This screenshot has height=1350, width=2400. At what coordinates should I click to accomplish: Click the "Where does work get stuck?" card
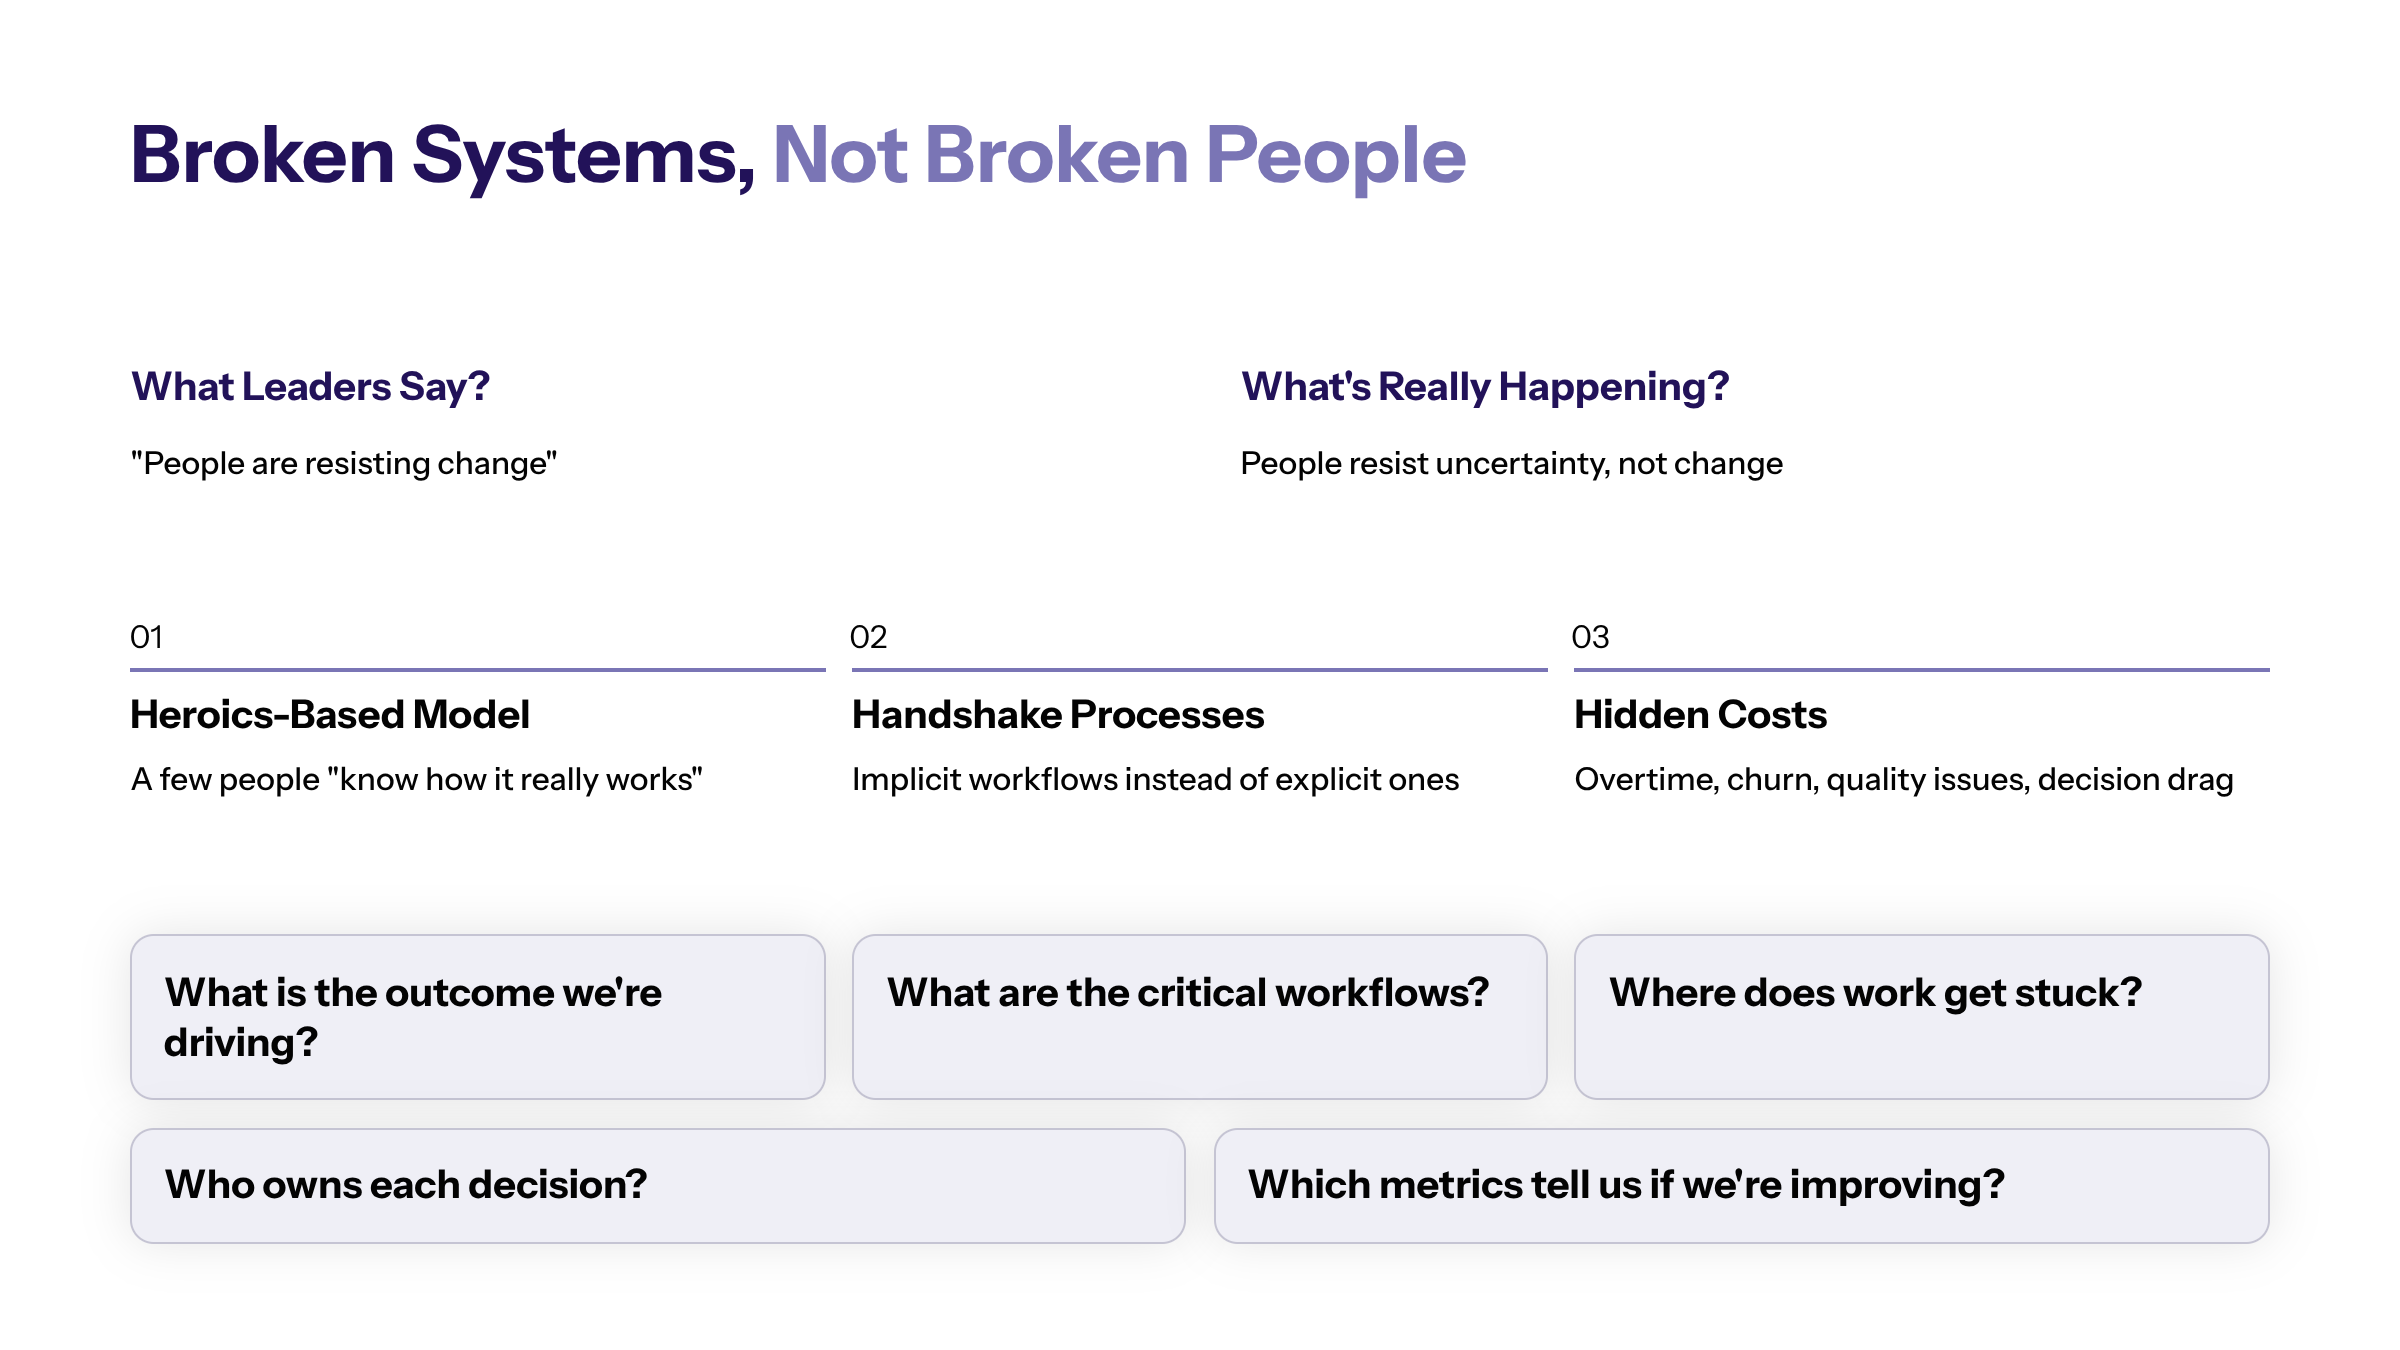pos(1920,1017)
